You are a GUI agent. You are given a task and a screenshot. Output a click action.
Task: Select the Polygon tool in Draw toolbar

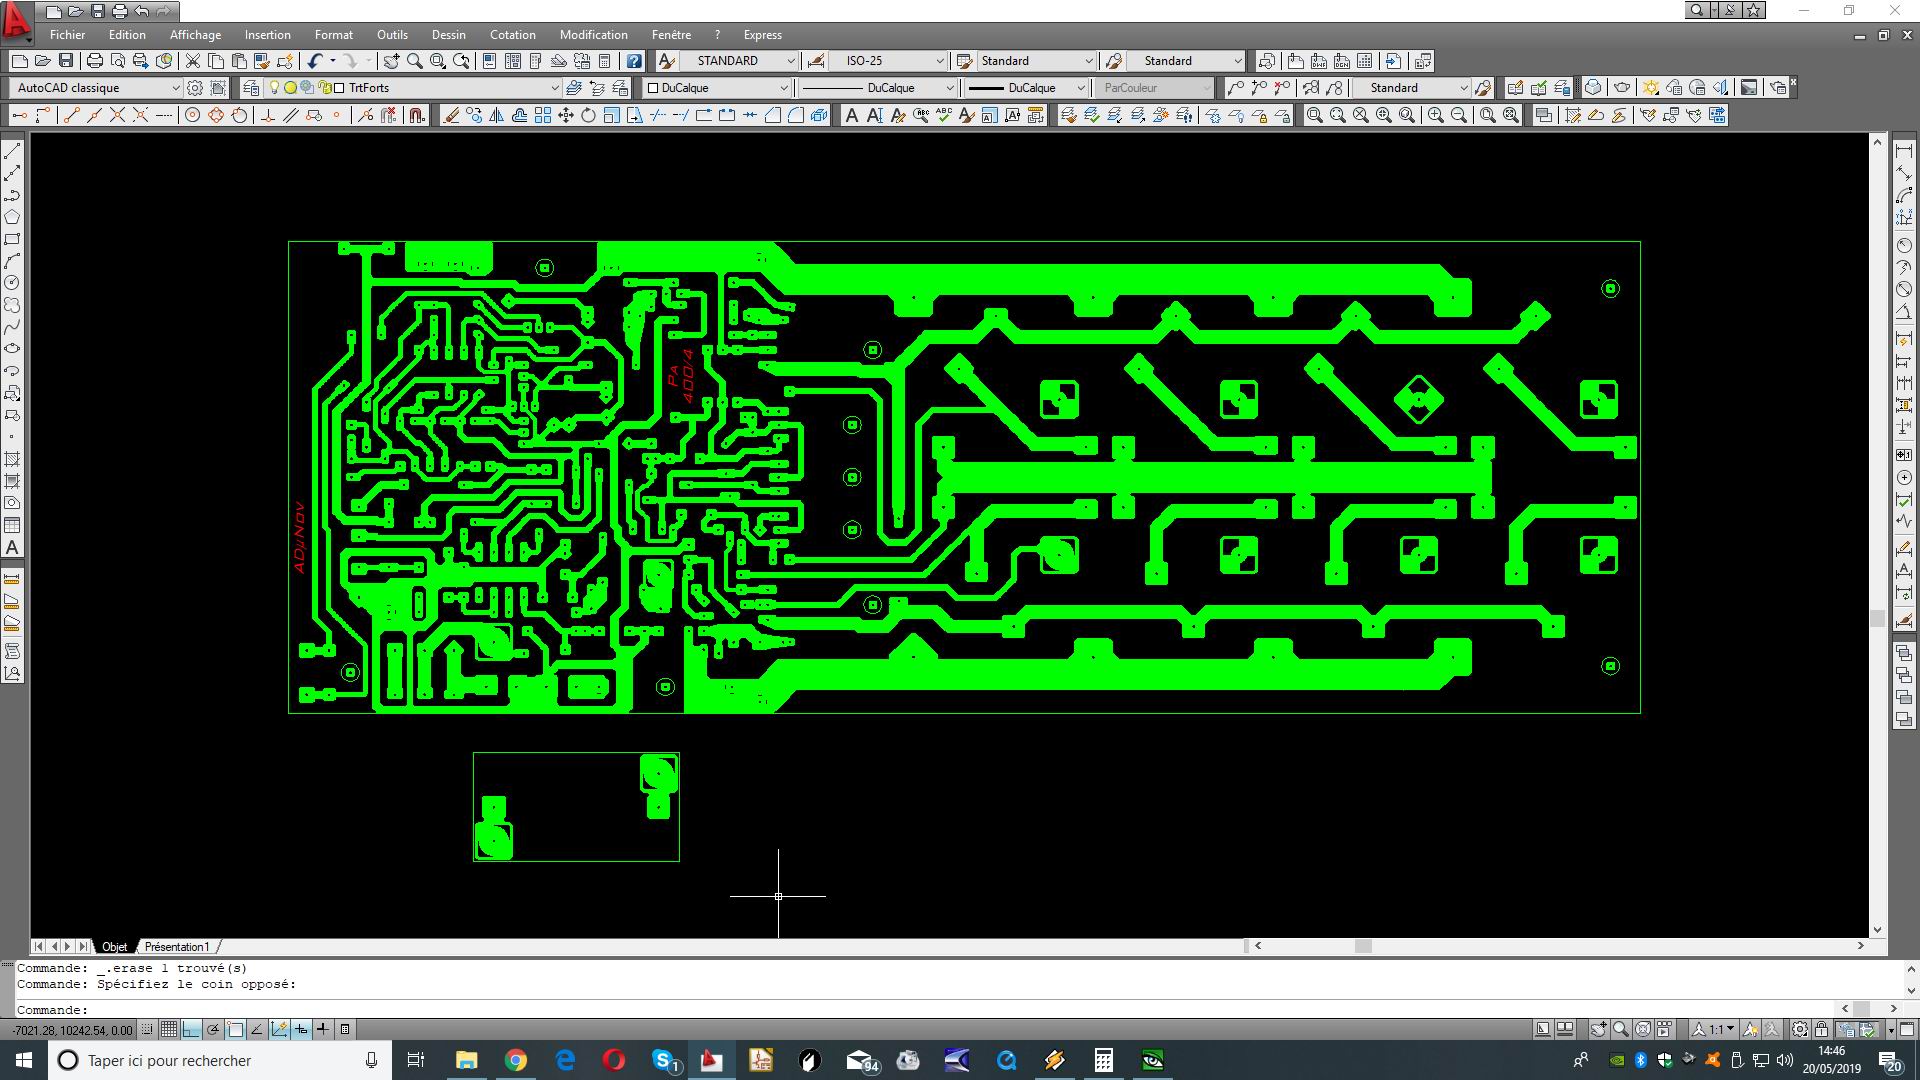click(x=12, y=217)
